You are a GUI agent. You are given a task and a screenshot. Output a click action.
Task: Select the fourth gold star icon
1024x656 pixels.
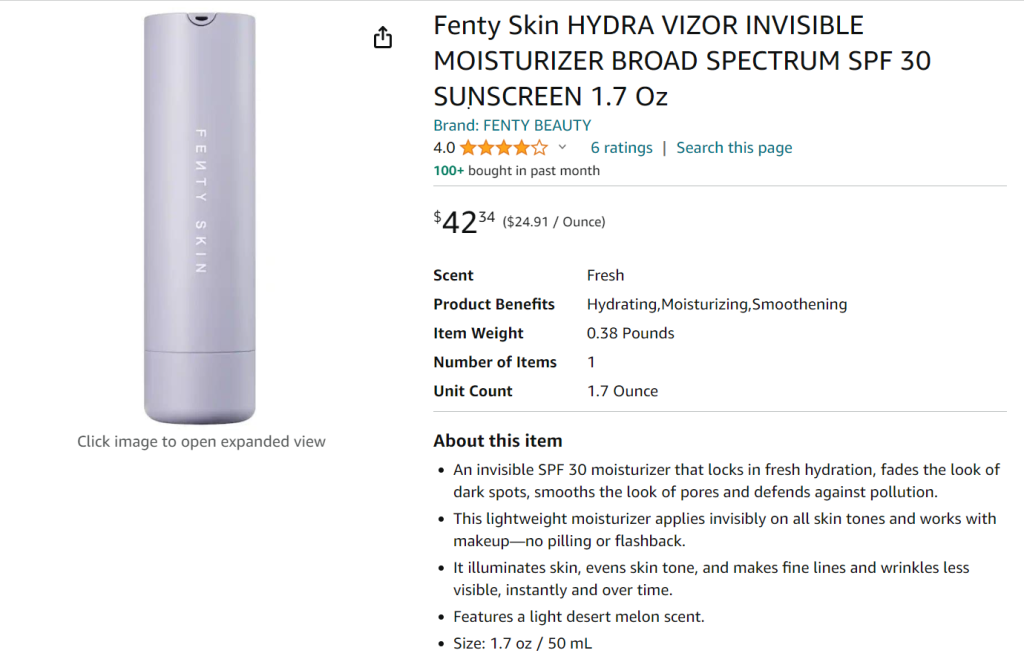tap(521, 147)
